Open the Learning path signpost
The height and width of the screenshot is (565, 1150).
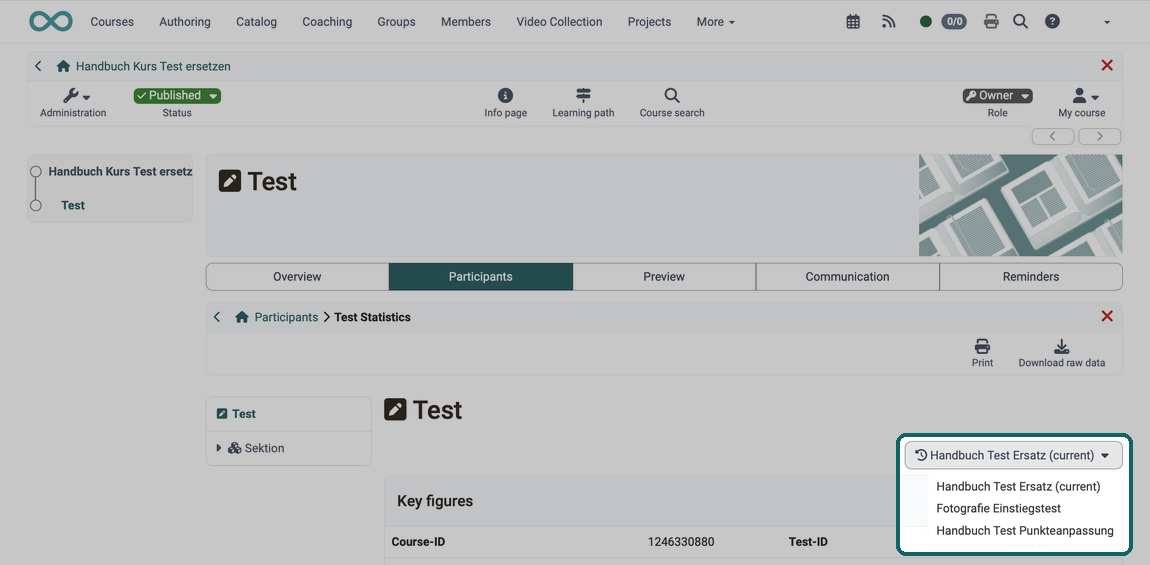click(x=583, y=103)
